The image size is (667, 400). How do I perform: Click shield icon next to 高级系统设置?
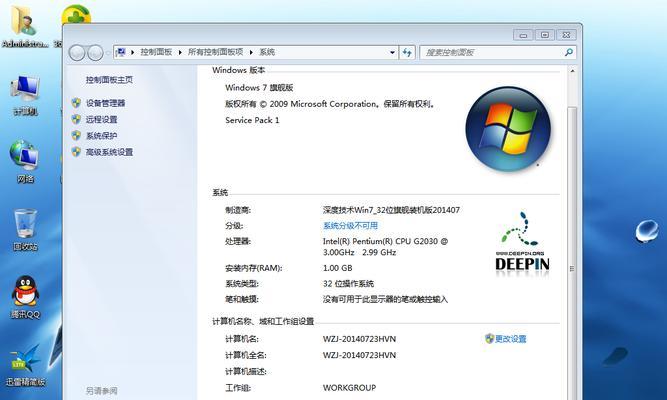[x=76, y=151]
